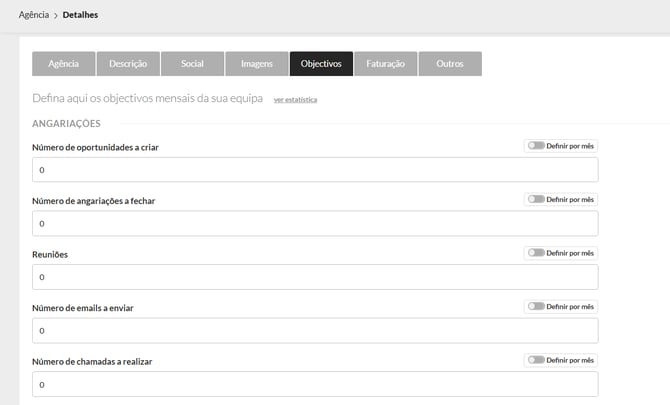
Task: Open the Agência tab
Action: tap(64, 64)
